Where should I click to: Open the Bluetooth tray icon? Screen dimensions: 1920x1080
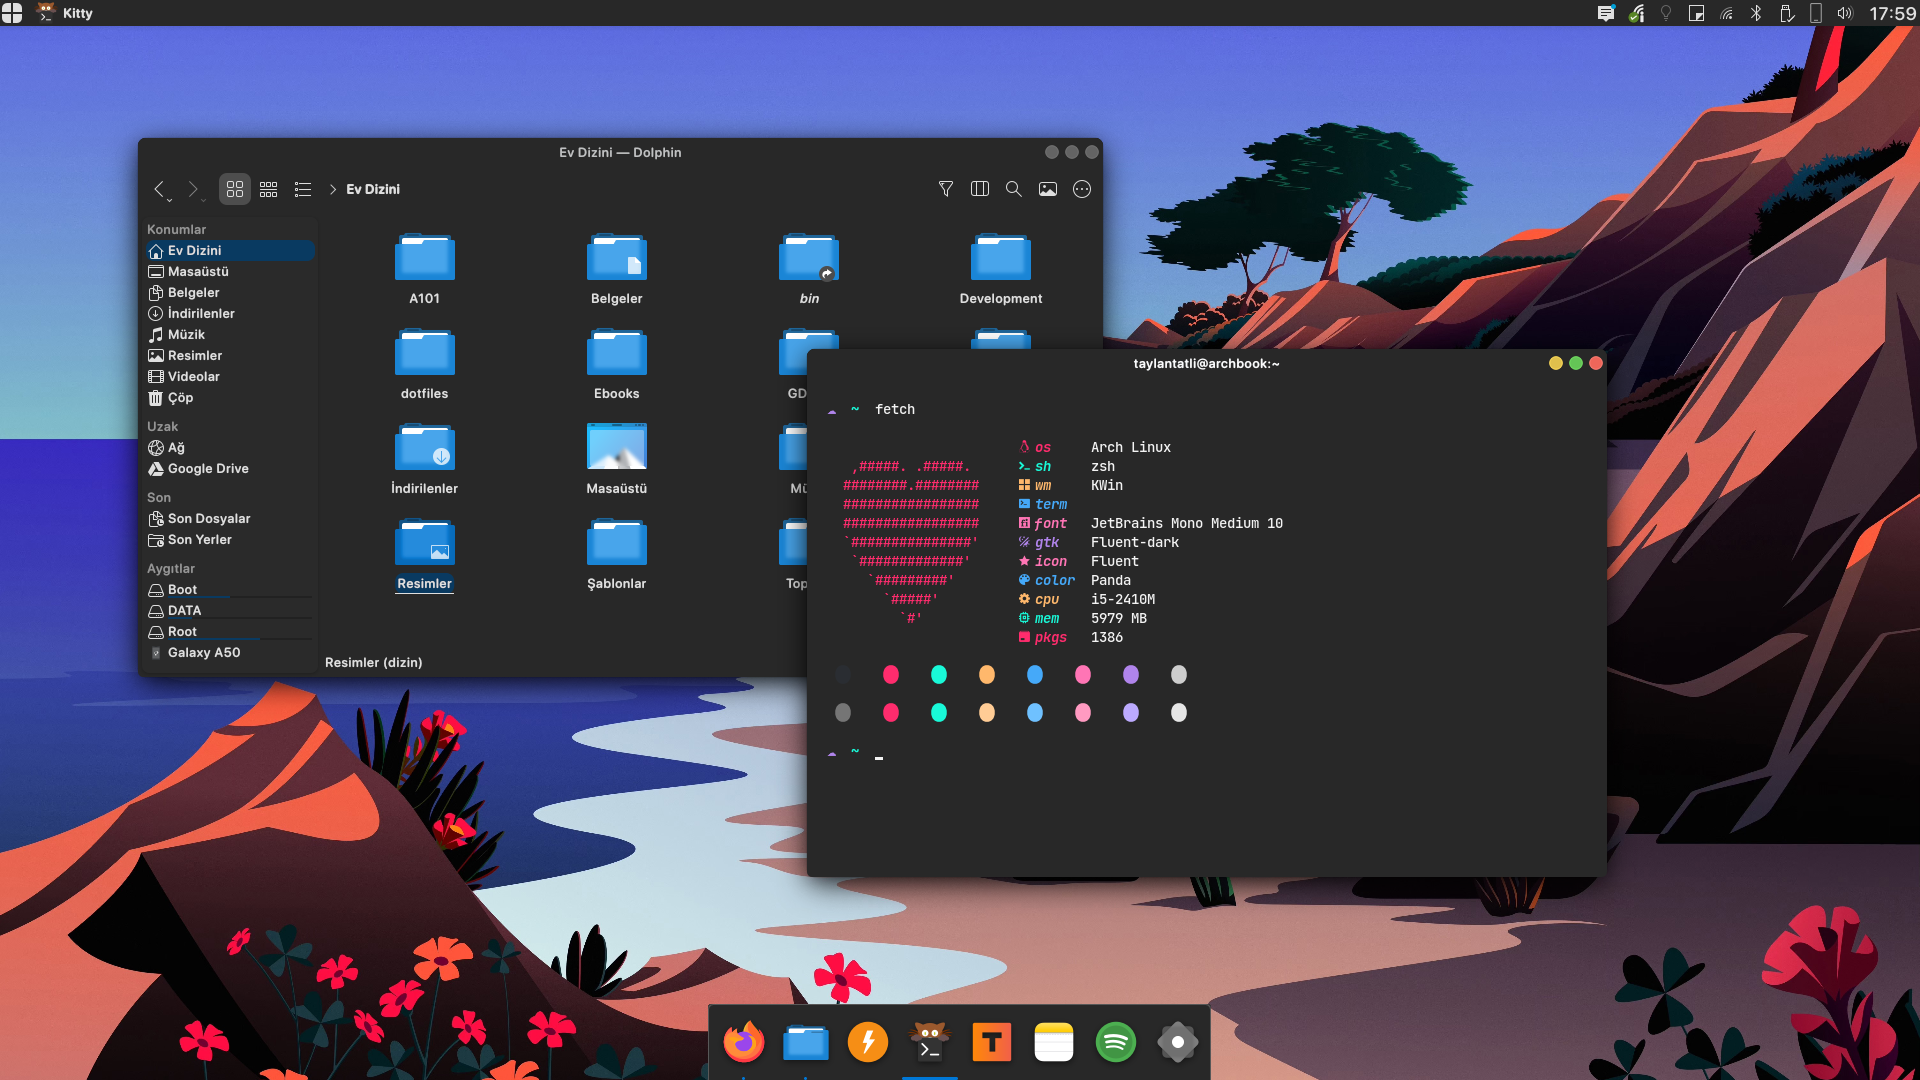click(1756, 13)
